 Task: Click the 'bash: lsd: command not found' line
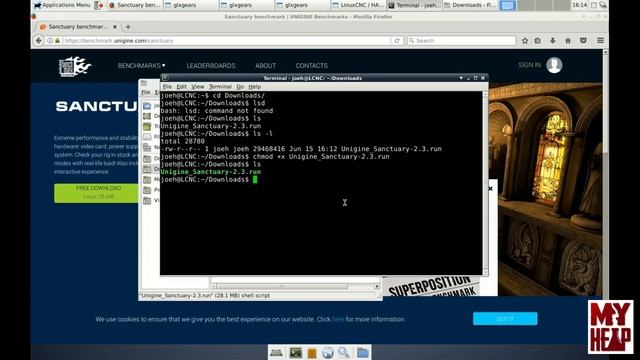[x=217, y=111]
